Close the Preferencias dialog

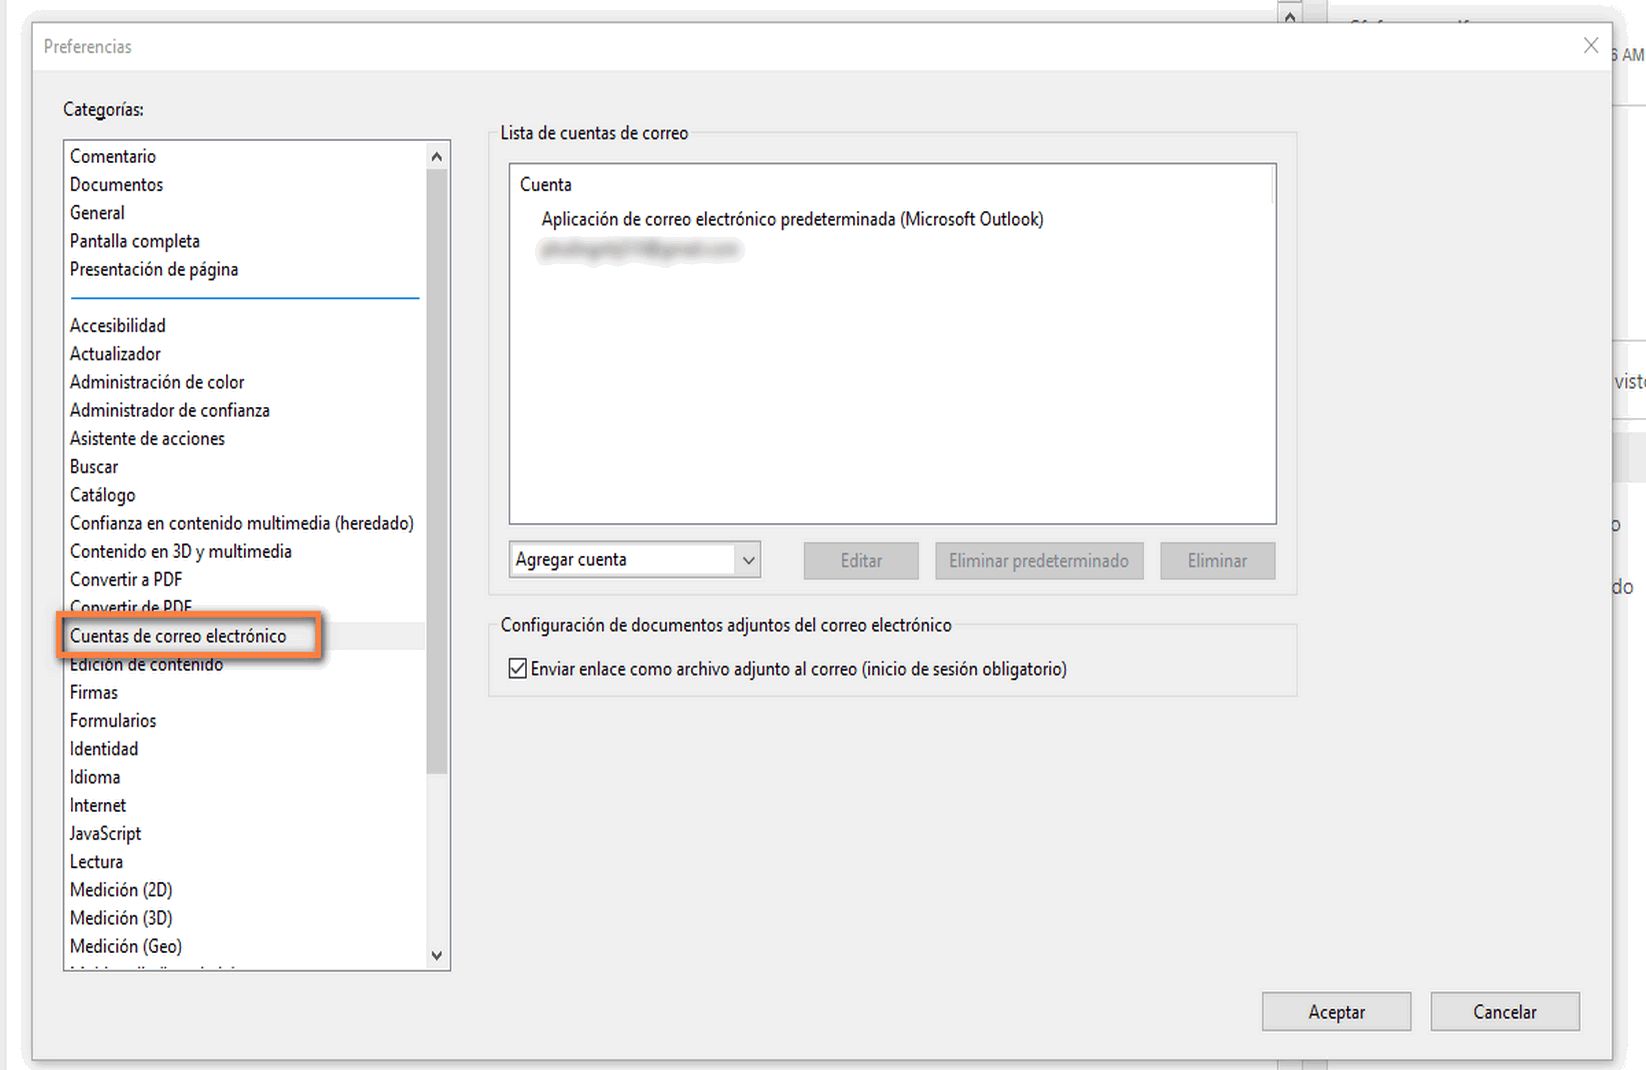pyautogui.click(x=1591, y=46)
